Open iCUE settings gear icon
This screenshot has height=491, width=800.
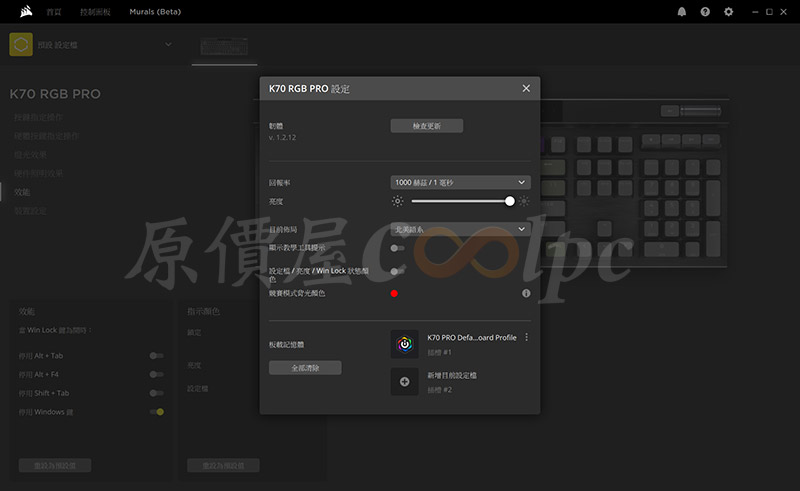pyautogui.click(x=729, y=12)
